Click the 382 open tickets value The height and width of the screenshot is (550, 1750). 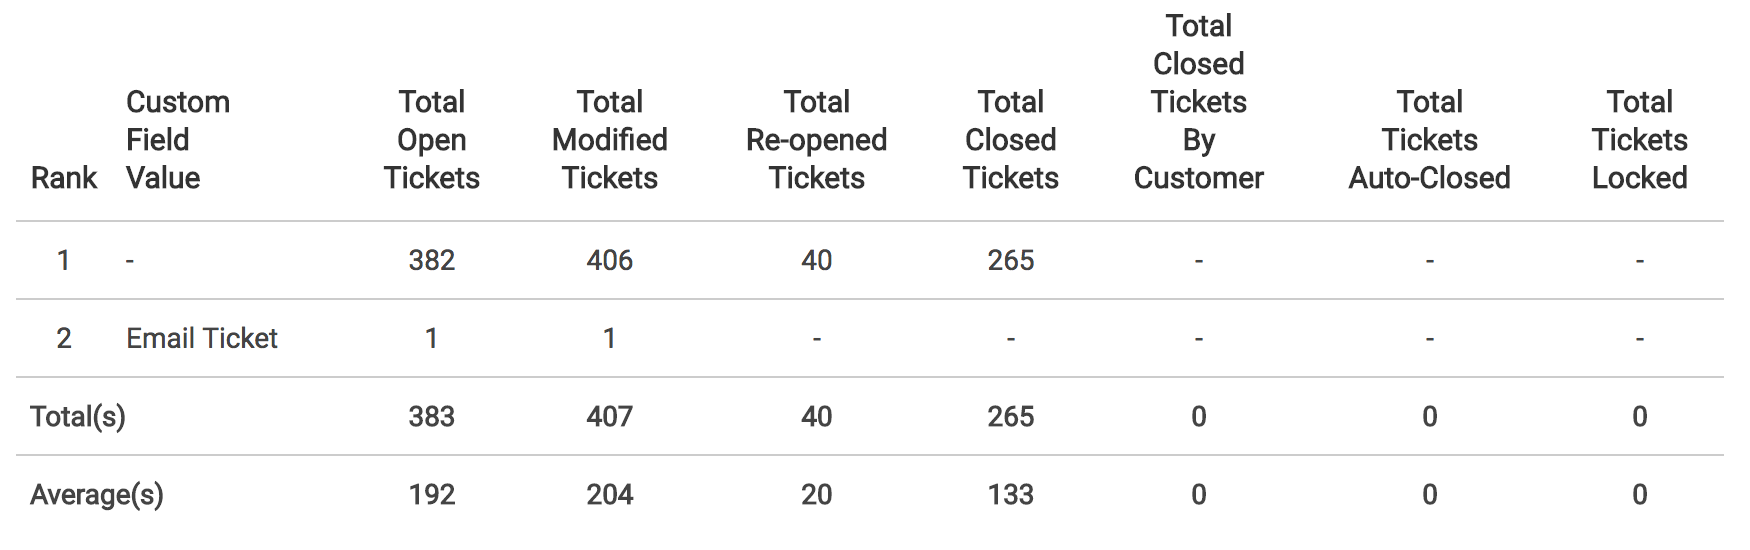click(431, 260)
